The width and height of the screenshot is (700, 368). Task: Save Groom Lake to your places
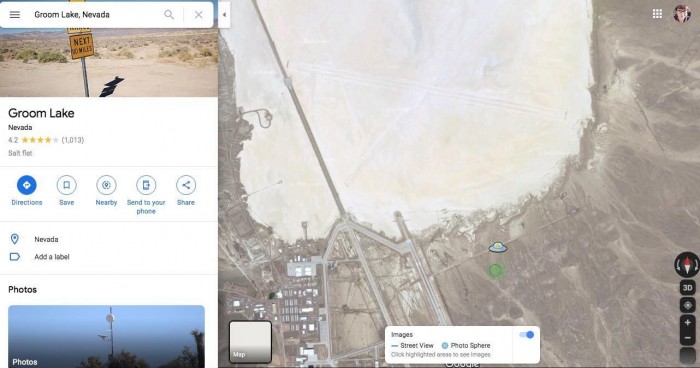click(x=67, y=191)
